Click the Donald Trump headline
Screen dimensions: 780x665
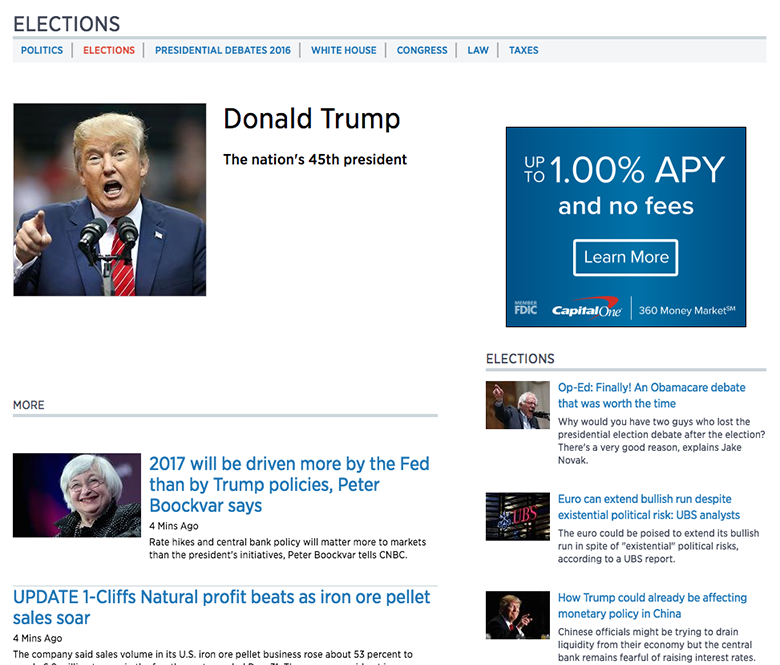click(311, 119)
